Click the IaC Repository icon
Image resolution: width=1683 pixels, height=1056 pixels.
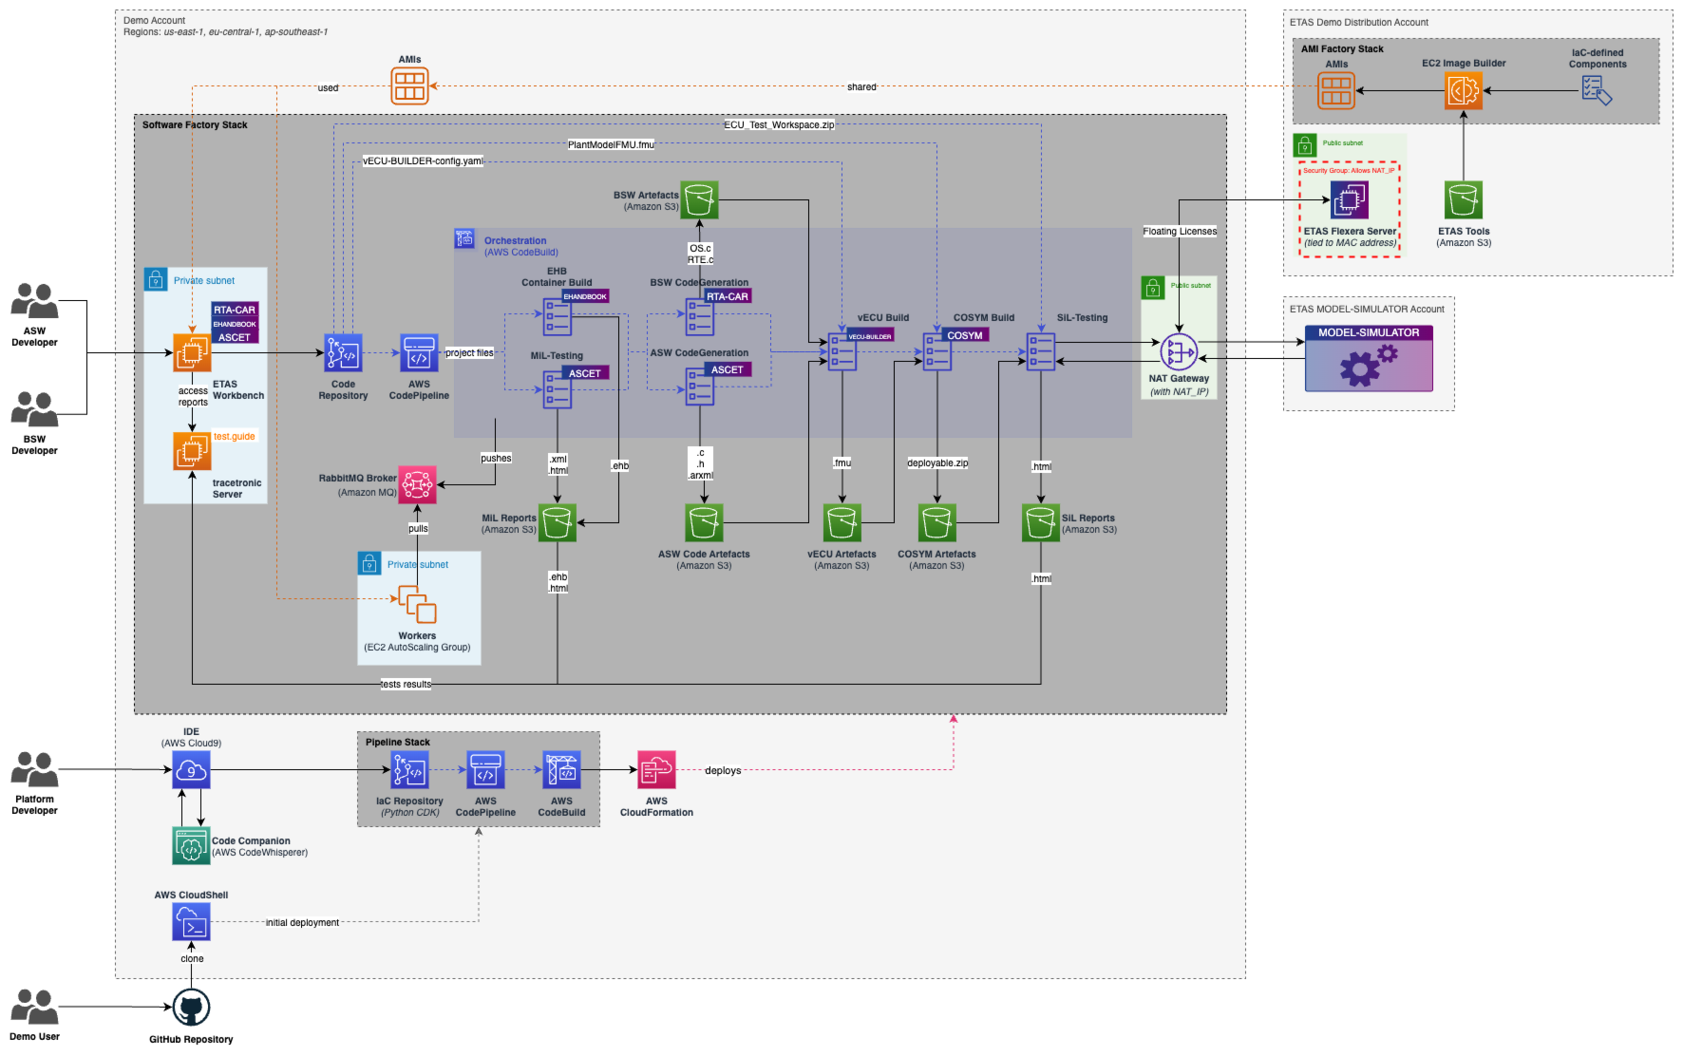click(409, 770)
